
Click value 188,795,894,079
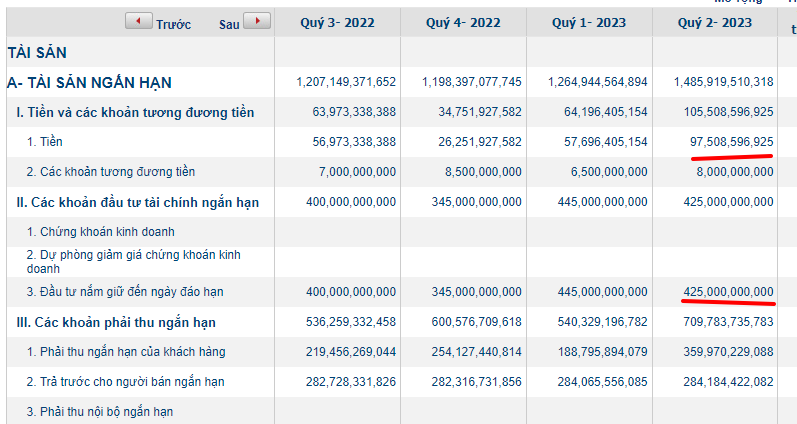(602, 352)
